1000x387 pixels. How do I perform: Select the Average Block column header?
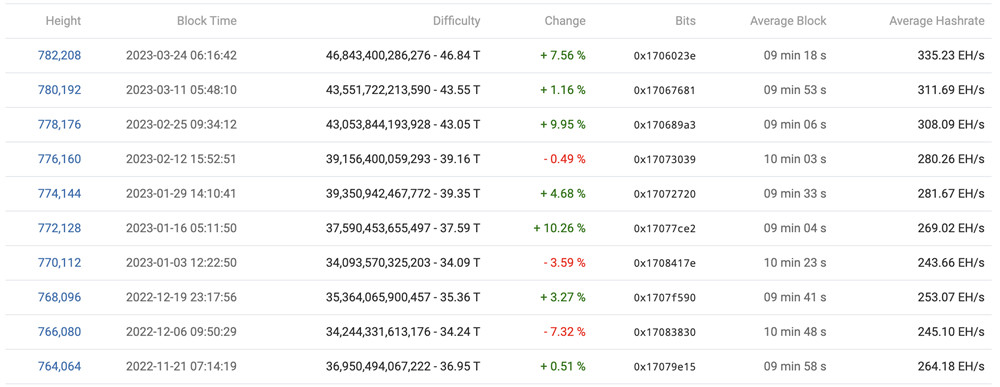[788, 21]
